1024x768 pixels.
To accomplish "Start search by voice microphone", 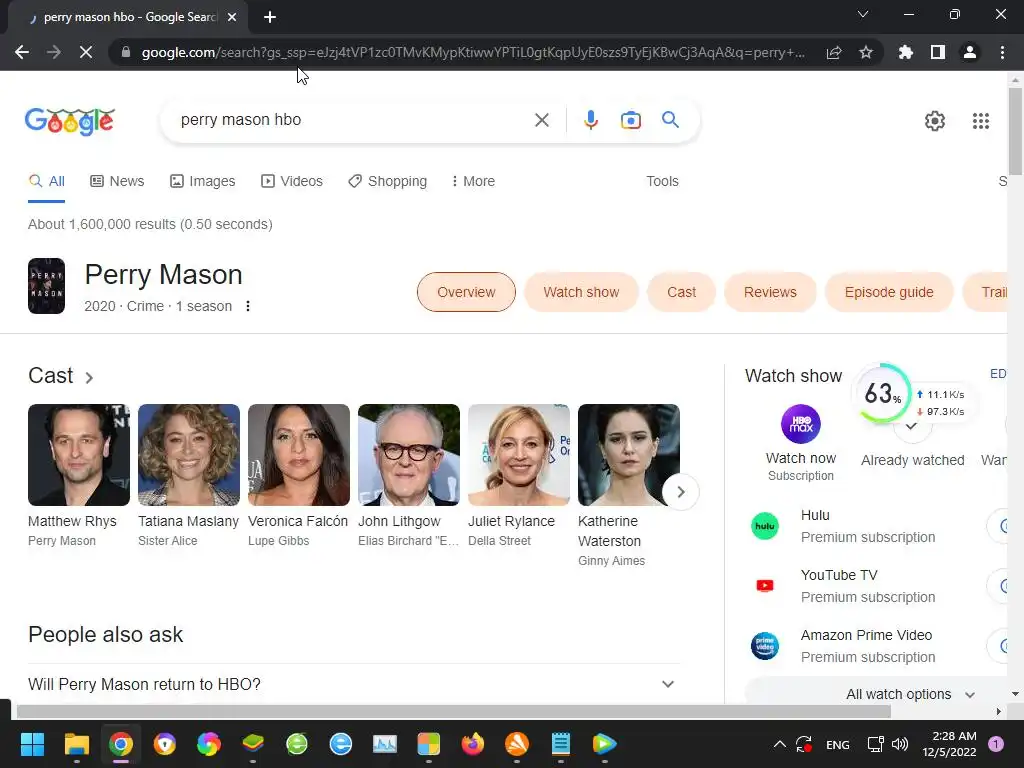I will [x=590, y=120].
